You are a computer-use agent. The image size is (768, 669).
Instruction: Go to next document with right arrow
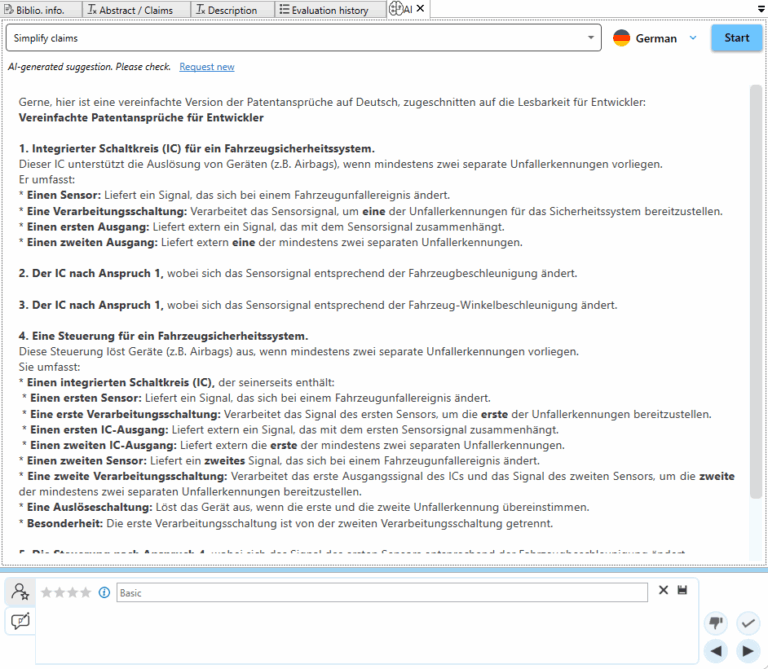[748, 651]
